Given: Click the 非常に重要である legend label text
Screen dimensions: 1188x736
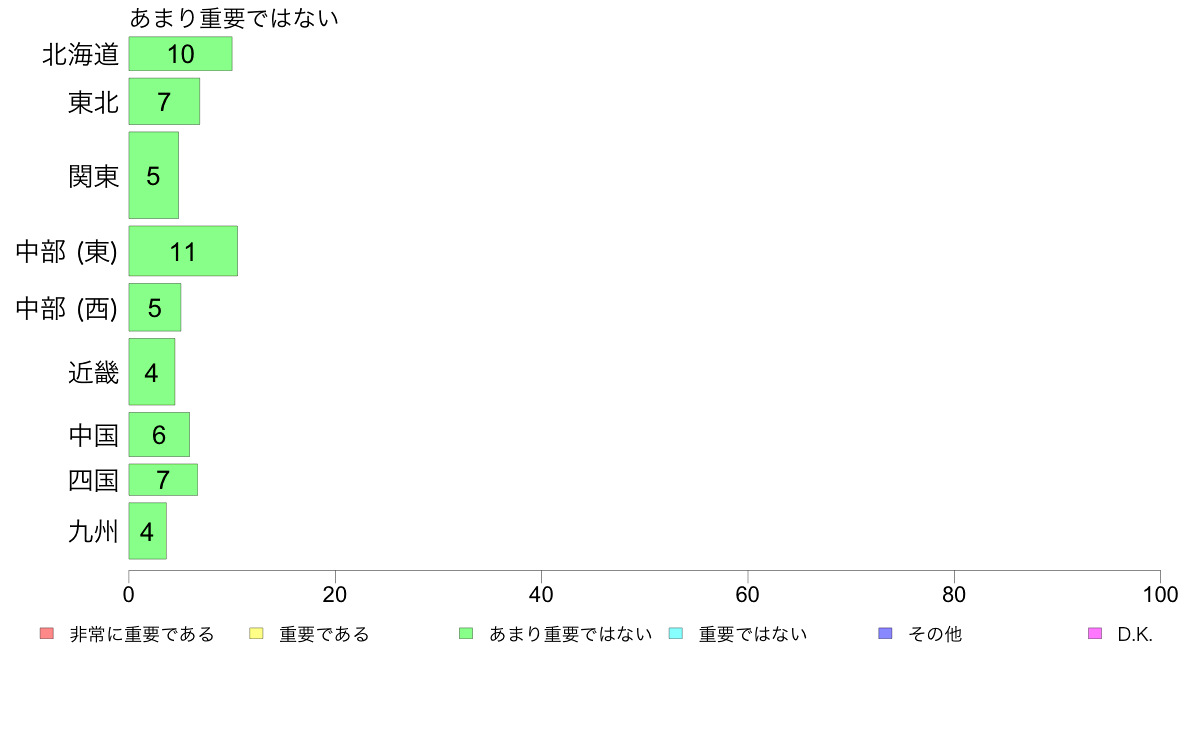Looking at the screenshot, I should tap(142, 634).
